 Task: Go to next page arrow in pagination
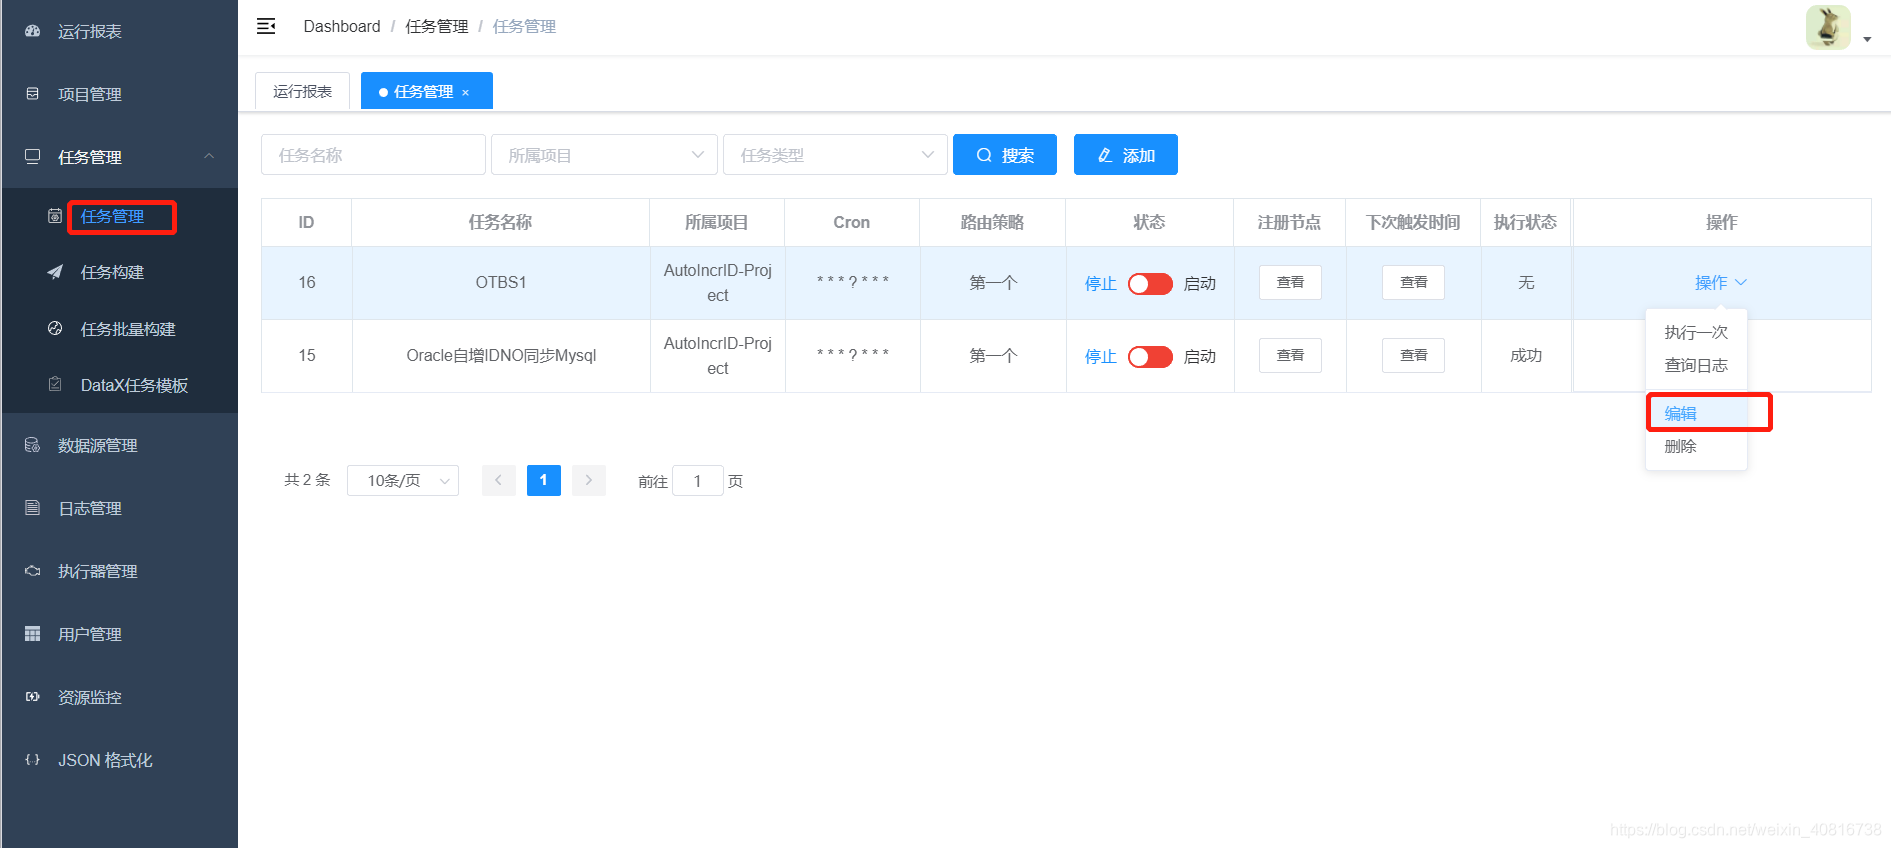(589, 480)
